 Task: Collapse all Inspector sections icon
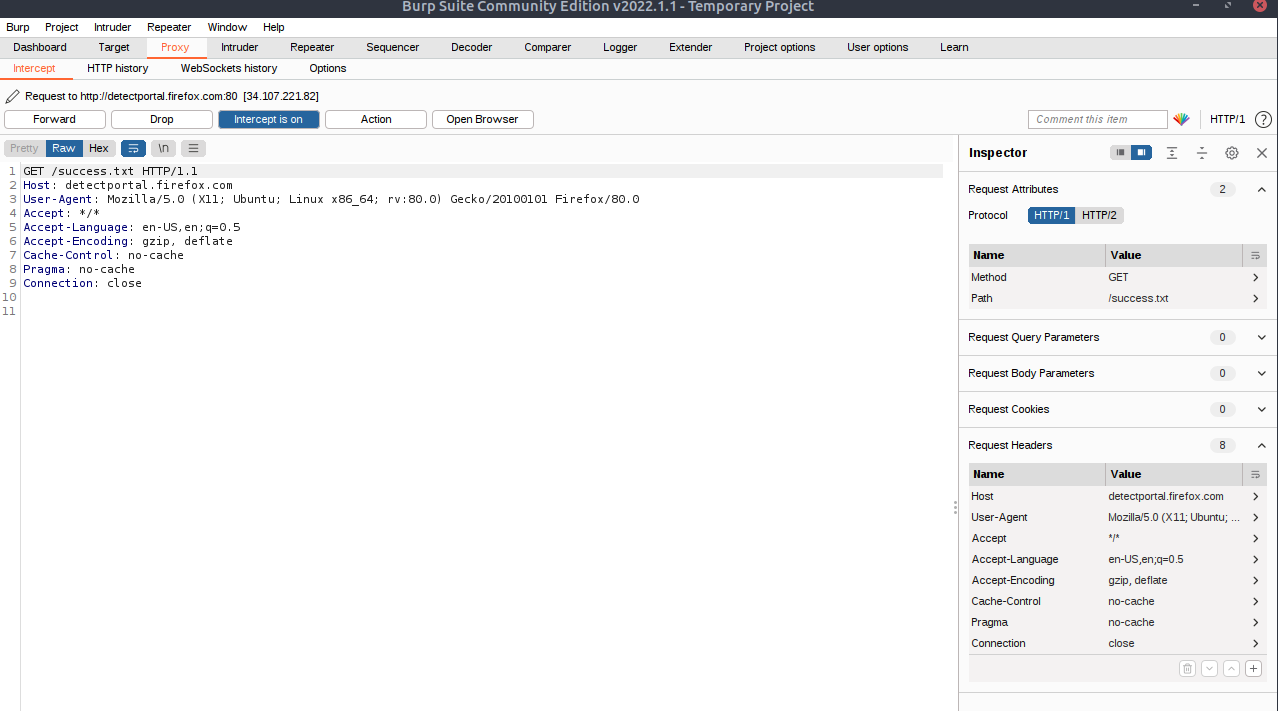pyautogui.click(x=1202, y=153)
